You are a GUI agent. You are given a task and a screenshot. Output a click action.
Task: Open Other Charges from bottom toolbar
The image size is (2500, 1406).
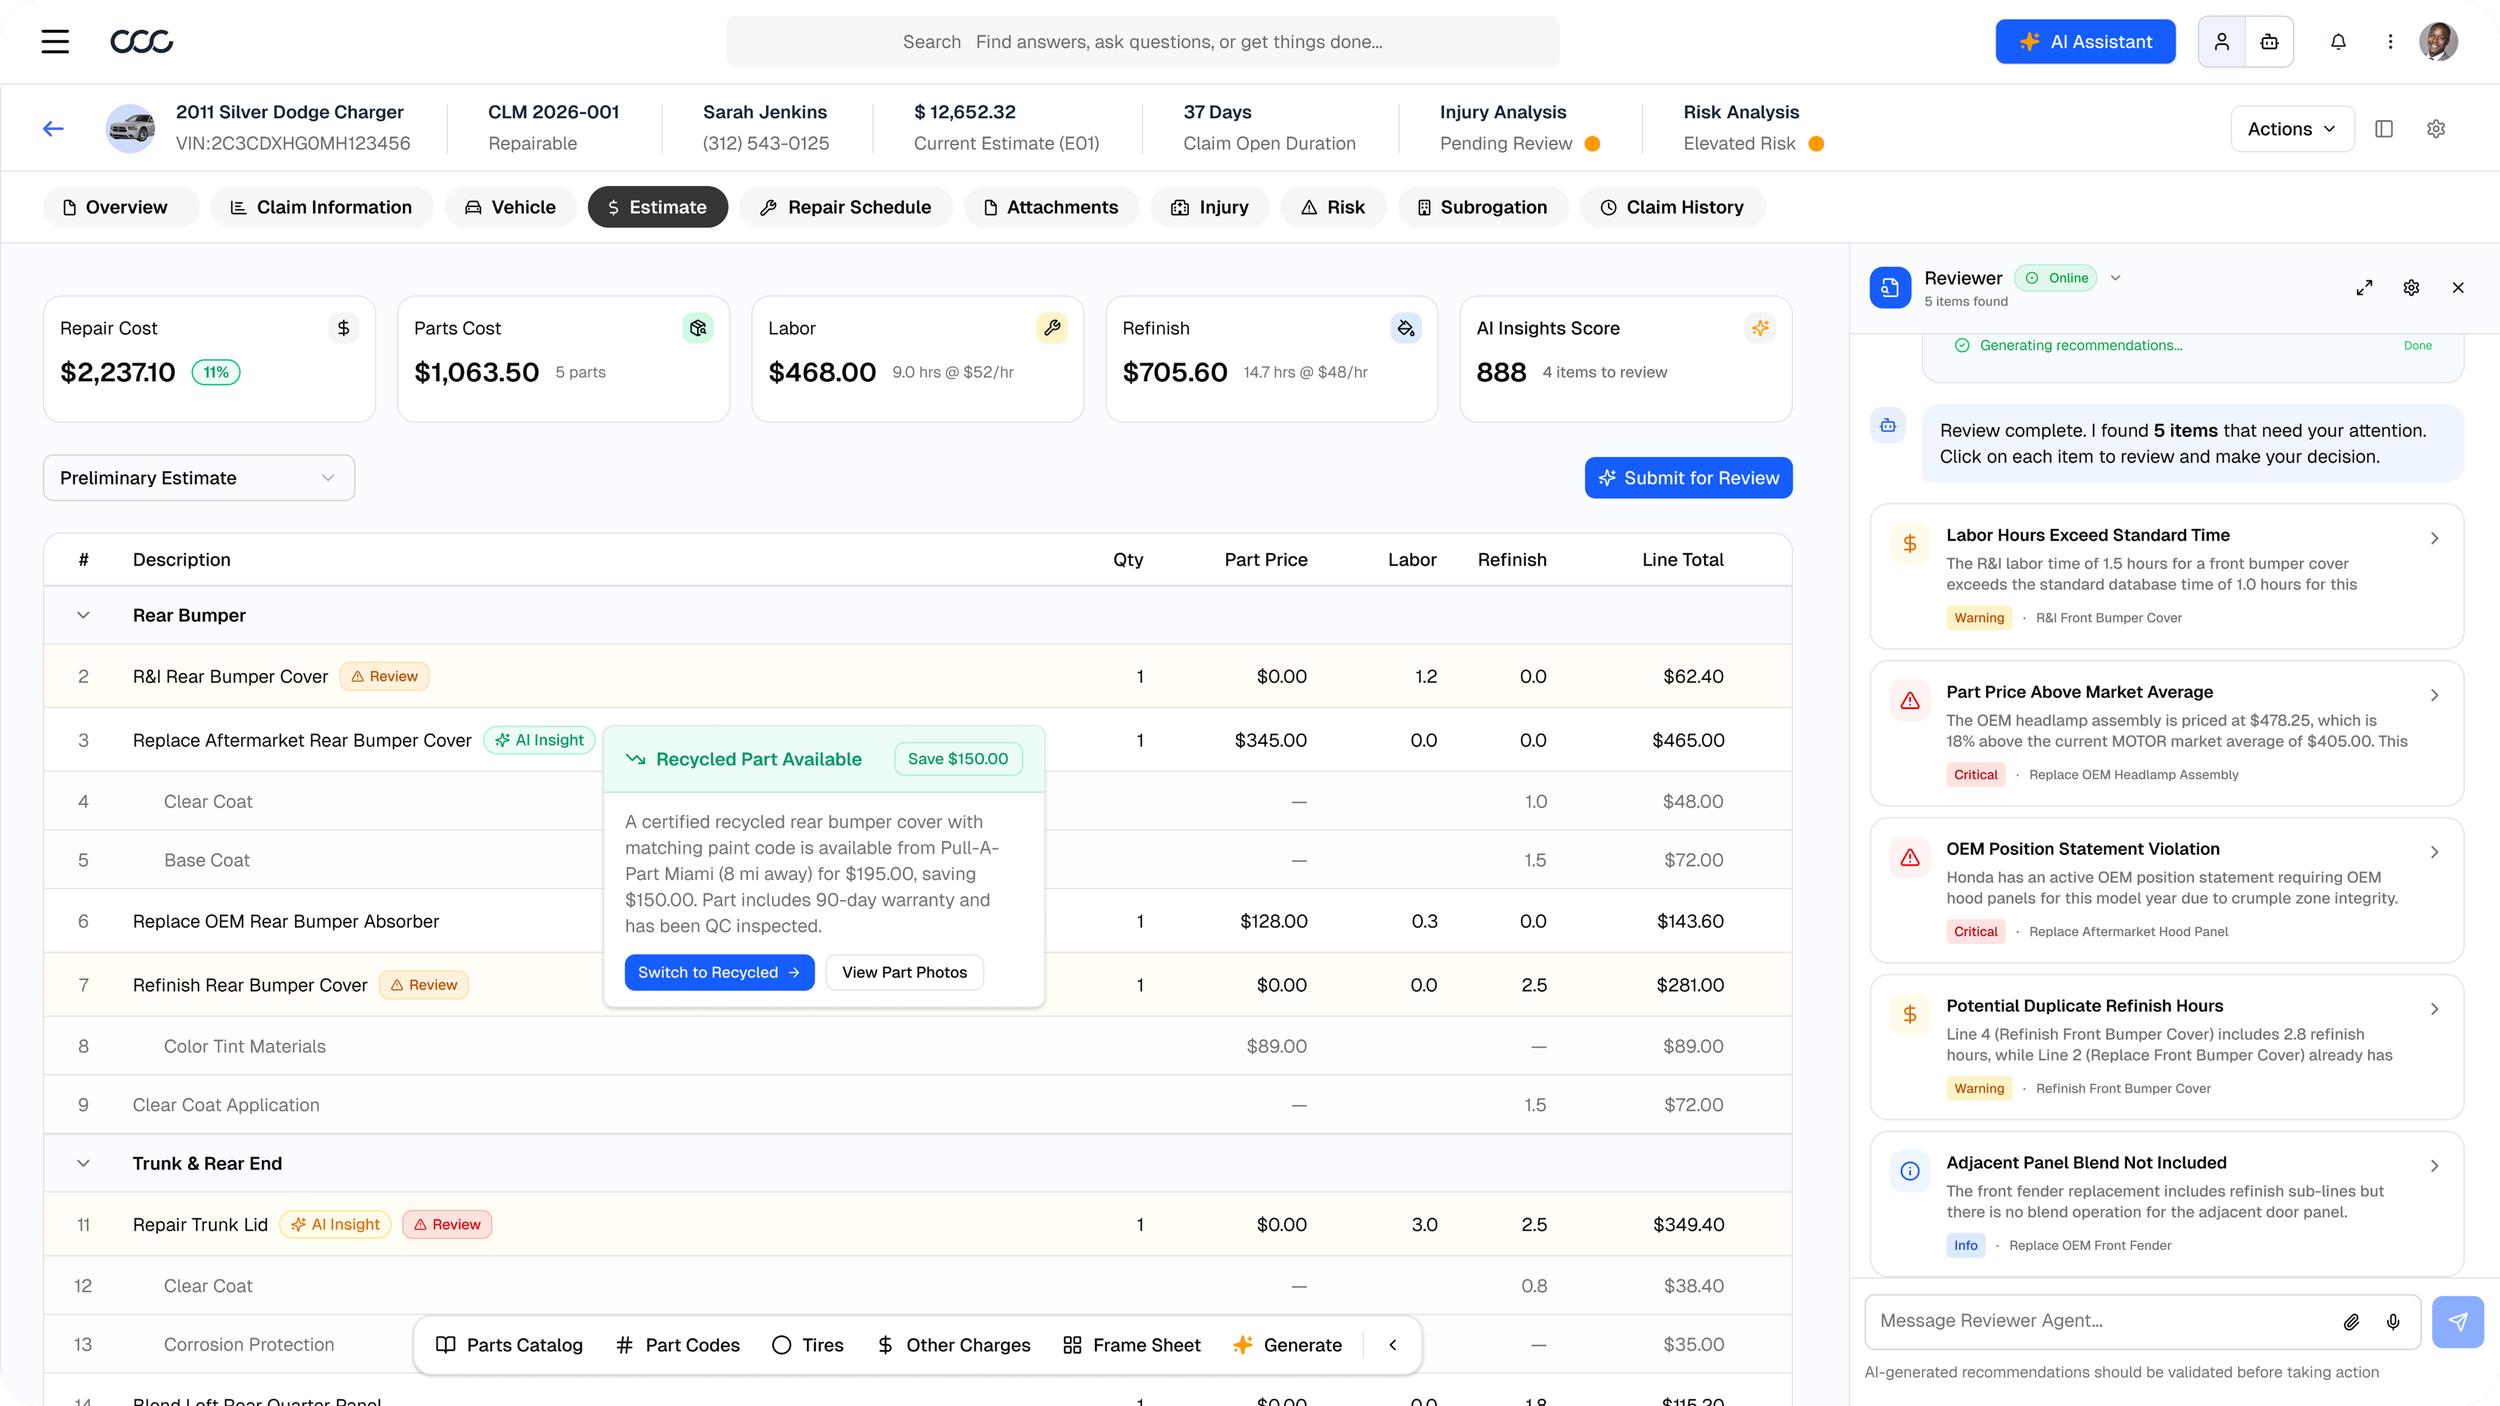[x=954, y=1345]
